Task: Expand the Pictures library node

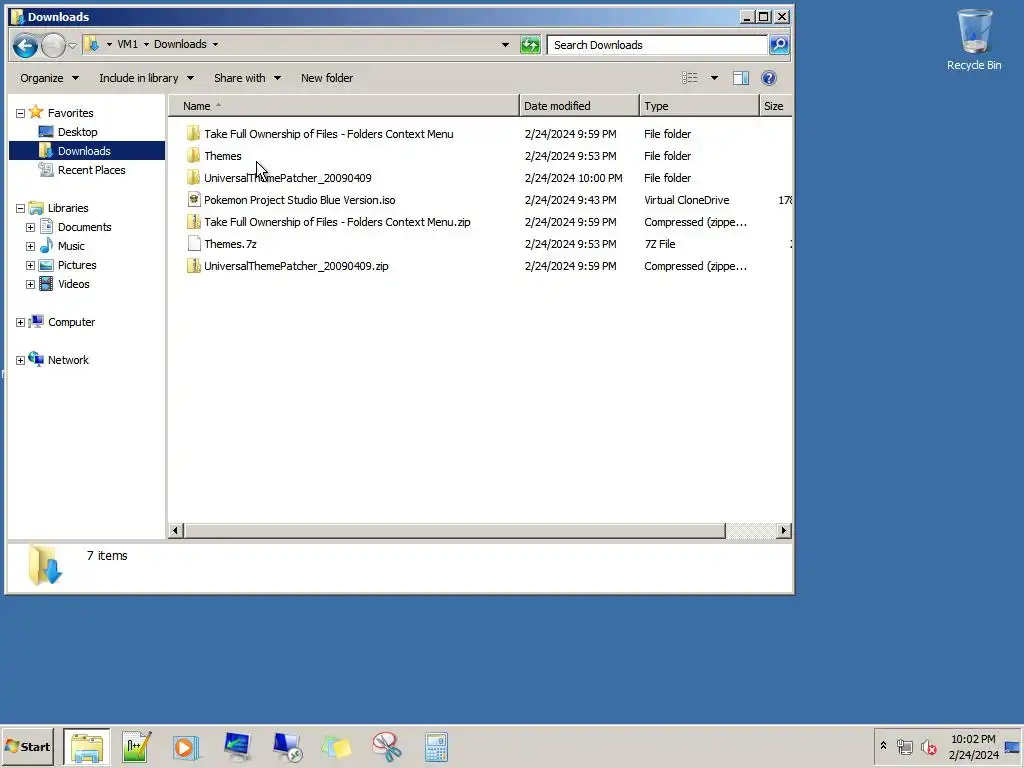Action: point(30,265)
